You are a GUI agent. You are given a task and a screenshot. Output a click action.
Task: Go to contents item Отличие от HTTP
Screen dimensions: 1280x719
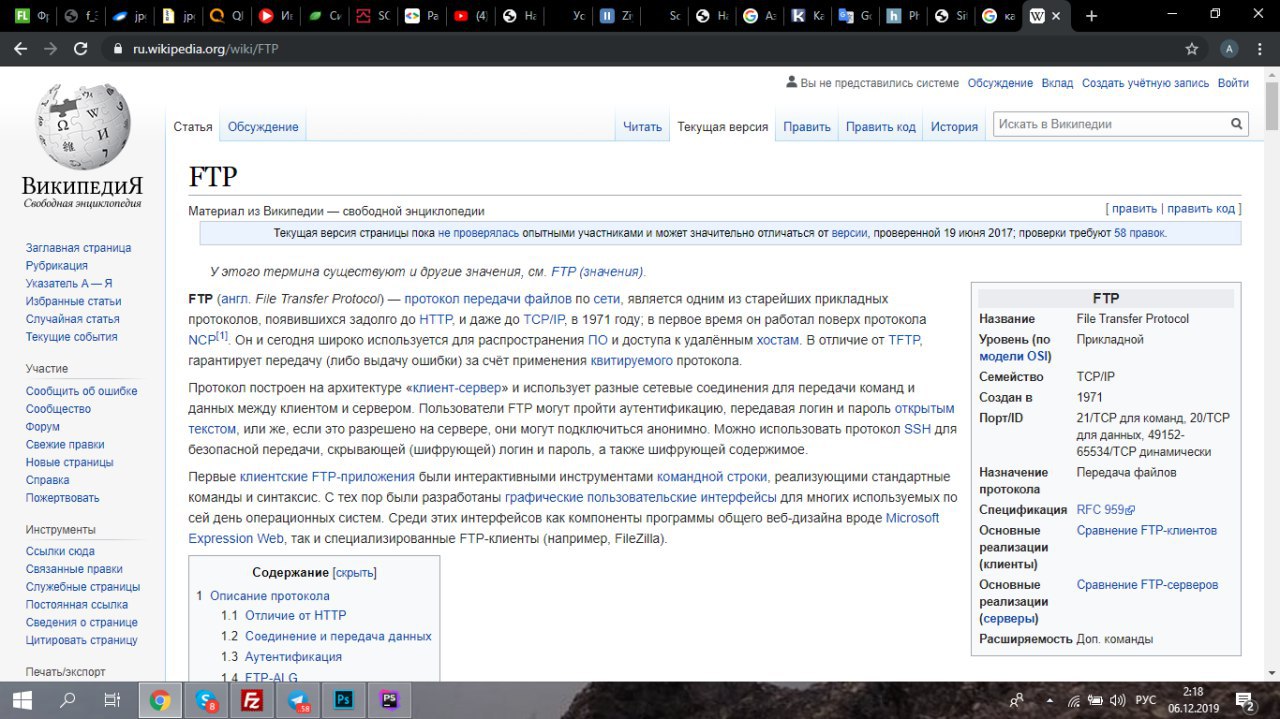tap(295, 616)
